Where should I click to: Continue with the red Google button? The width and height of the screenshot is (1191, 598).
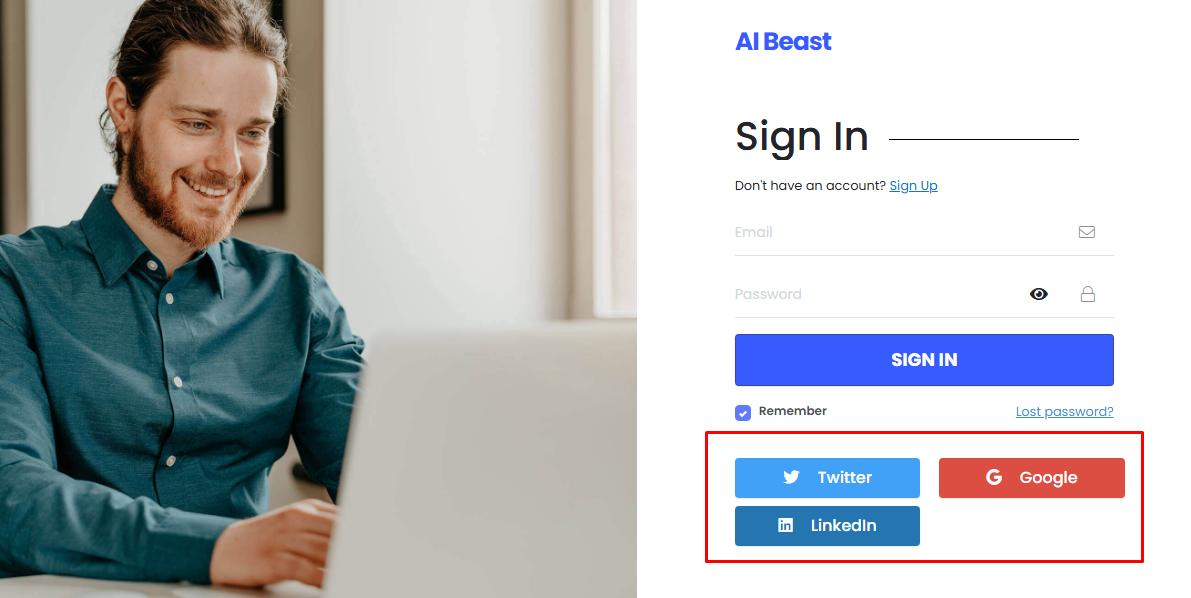point(1031,478)
